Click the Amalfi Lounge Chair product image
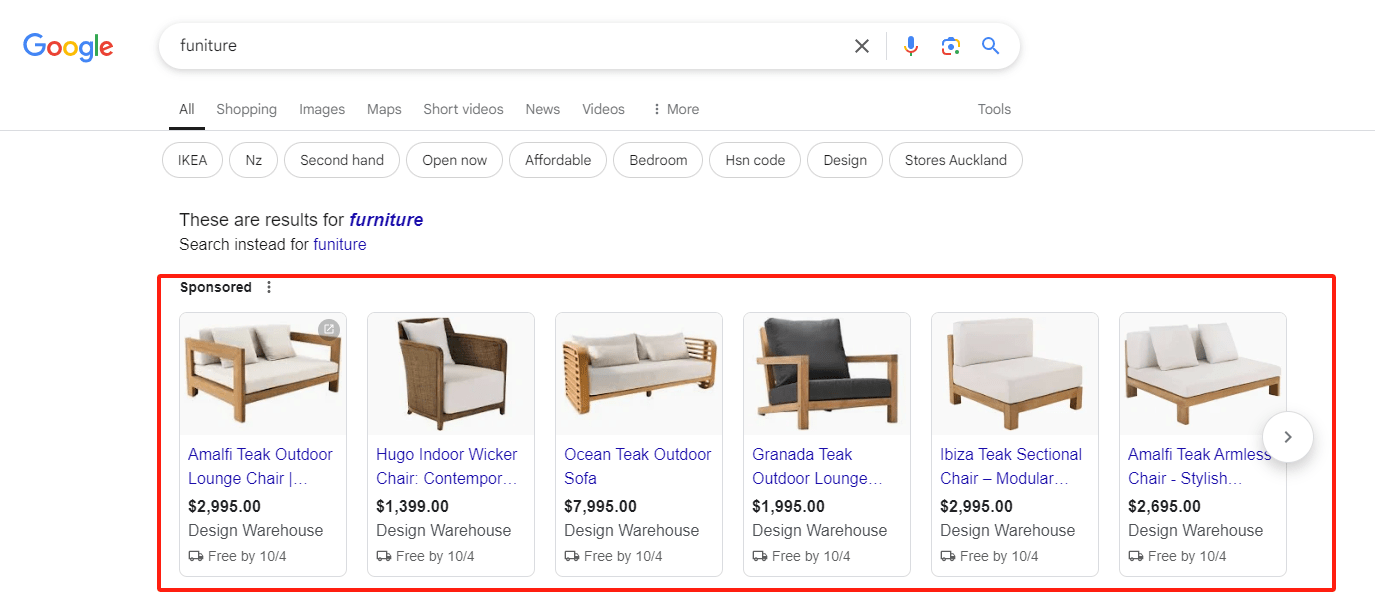Image resolution: width=1375 pixels, height=594 pixels. click(x=263, y=374)
